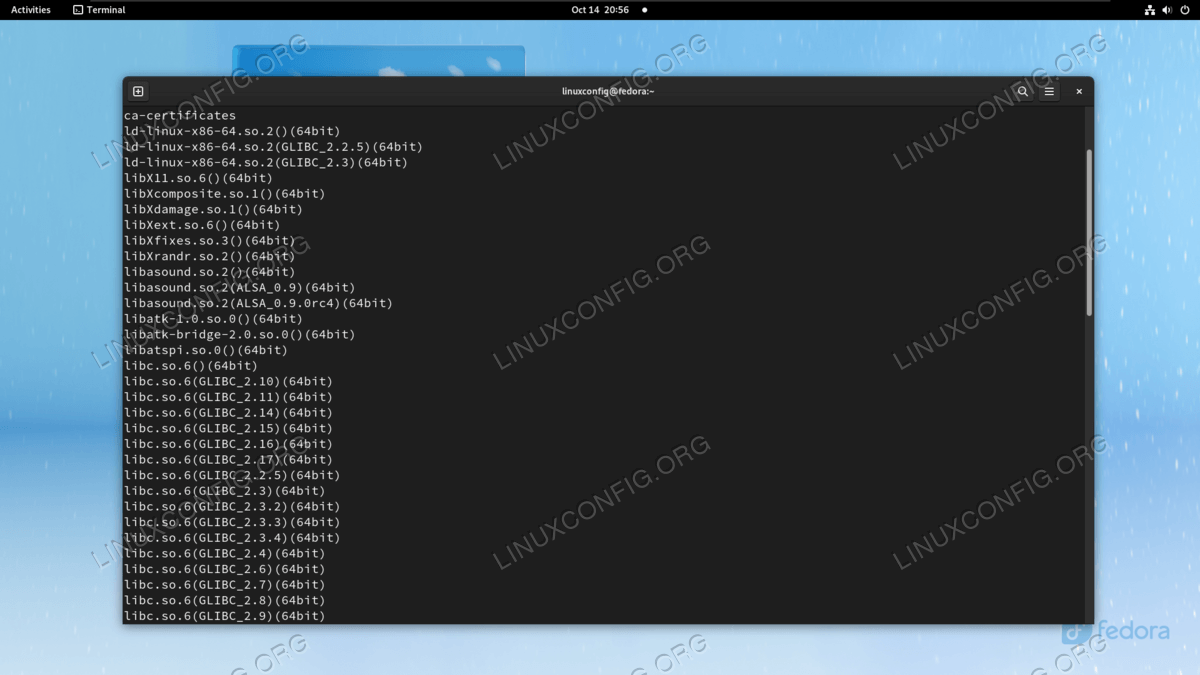Click the libatspi.so.0()(64bit) line
1200x675 pixels.
206,350
